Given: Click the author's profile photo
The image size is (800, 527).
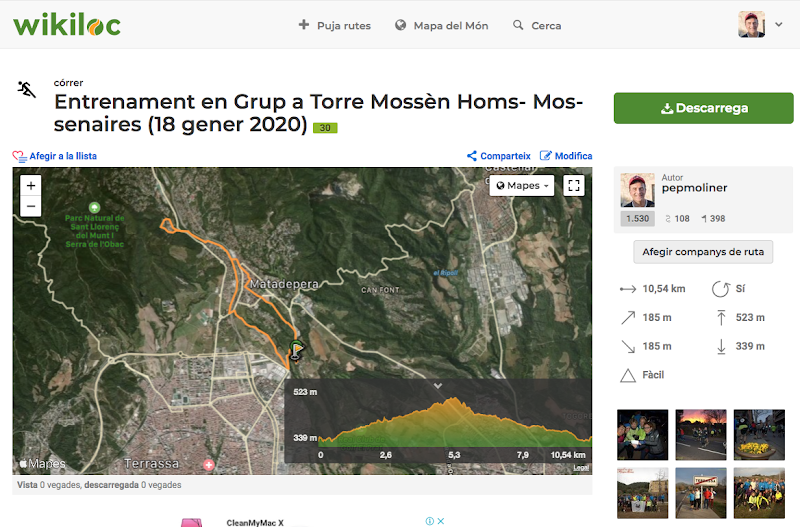Looking at the screenshot, I should (x=637, y=190).
